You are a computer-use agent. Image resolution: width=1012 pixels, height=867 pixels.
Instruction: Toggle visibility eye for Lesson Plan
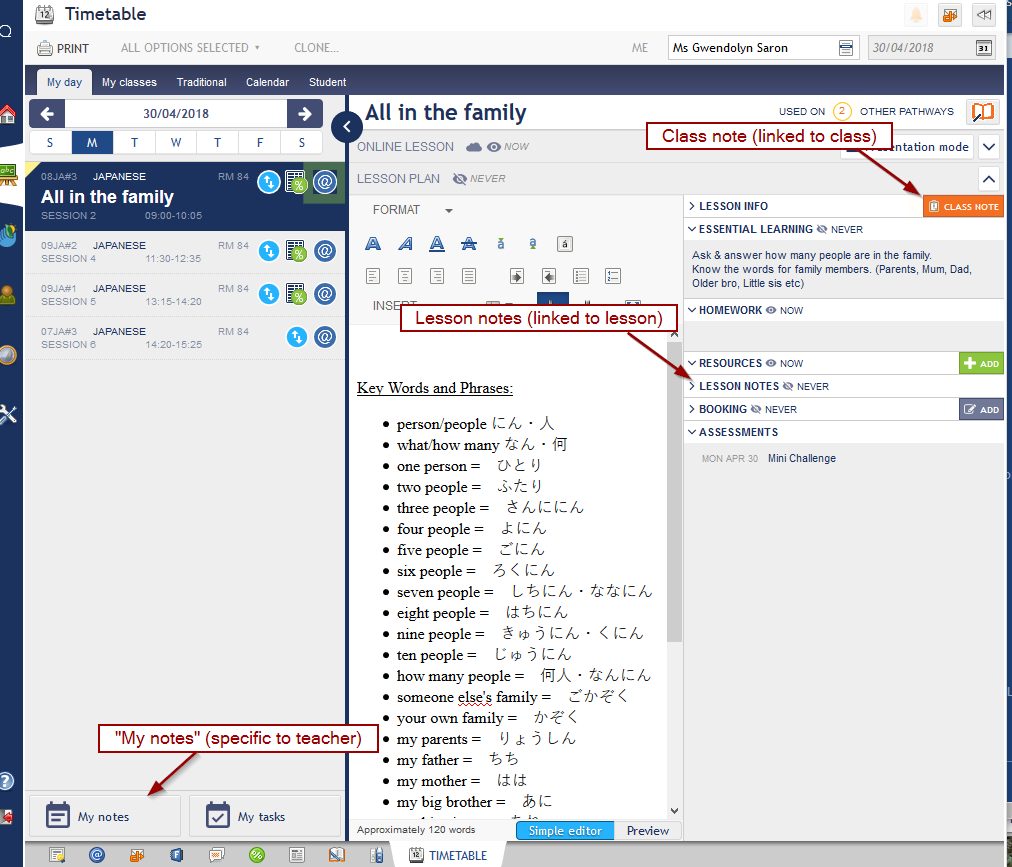[460, 179]
